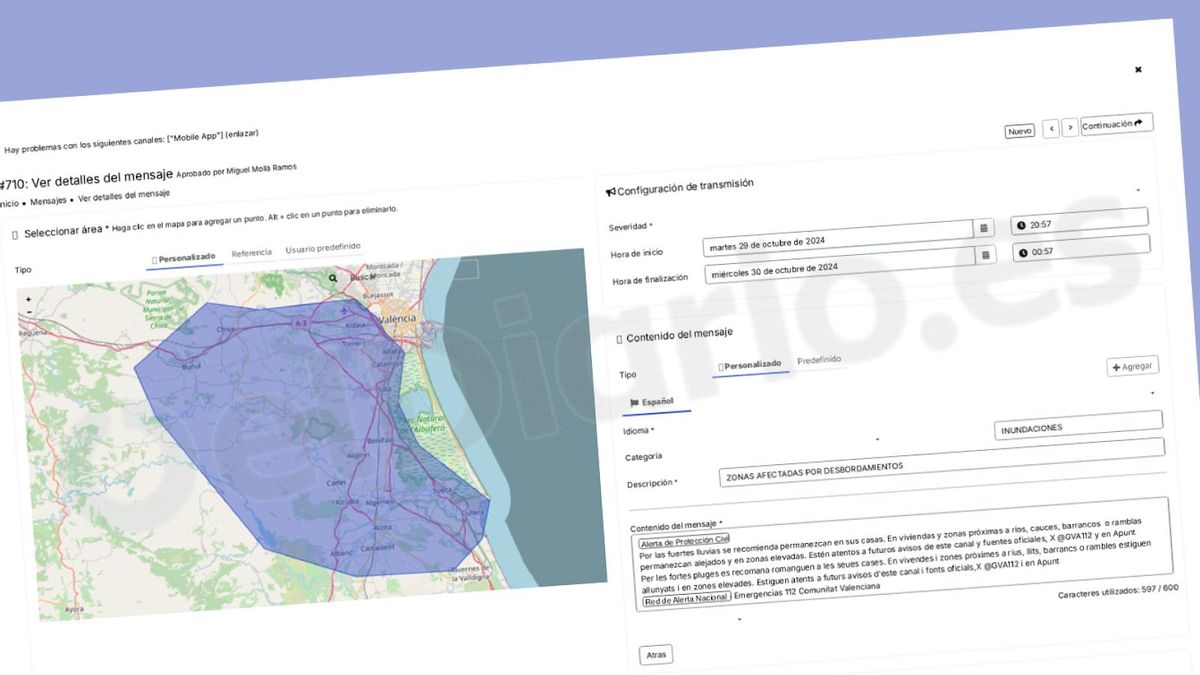Switch to the Referencia area tab

[252, 253]
